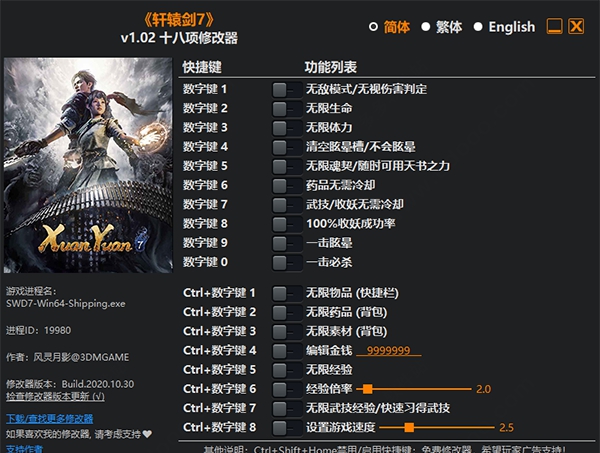The image size is (600, 453).
Task: Switch language to English
Action: coord(504,27)
